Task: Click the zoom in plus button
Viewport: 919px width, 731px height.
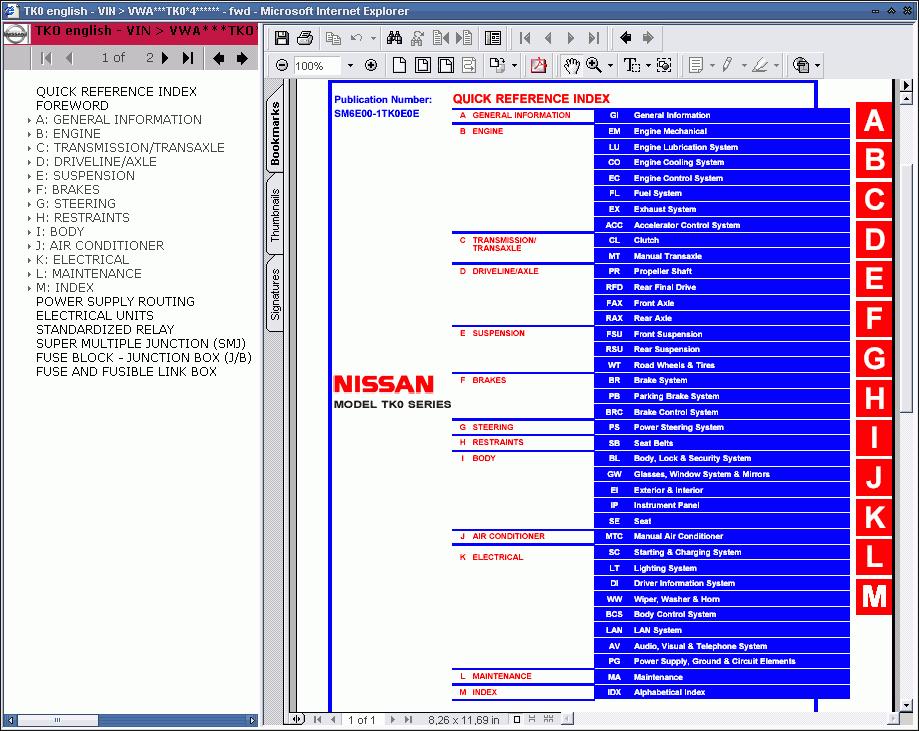Action: click(x=370, y=65)
